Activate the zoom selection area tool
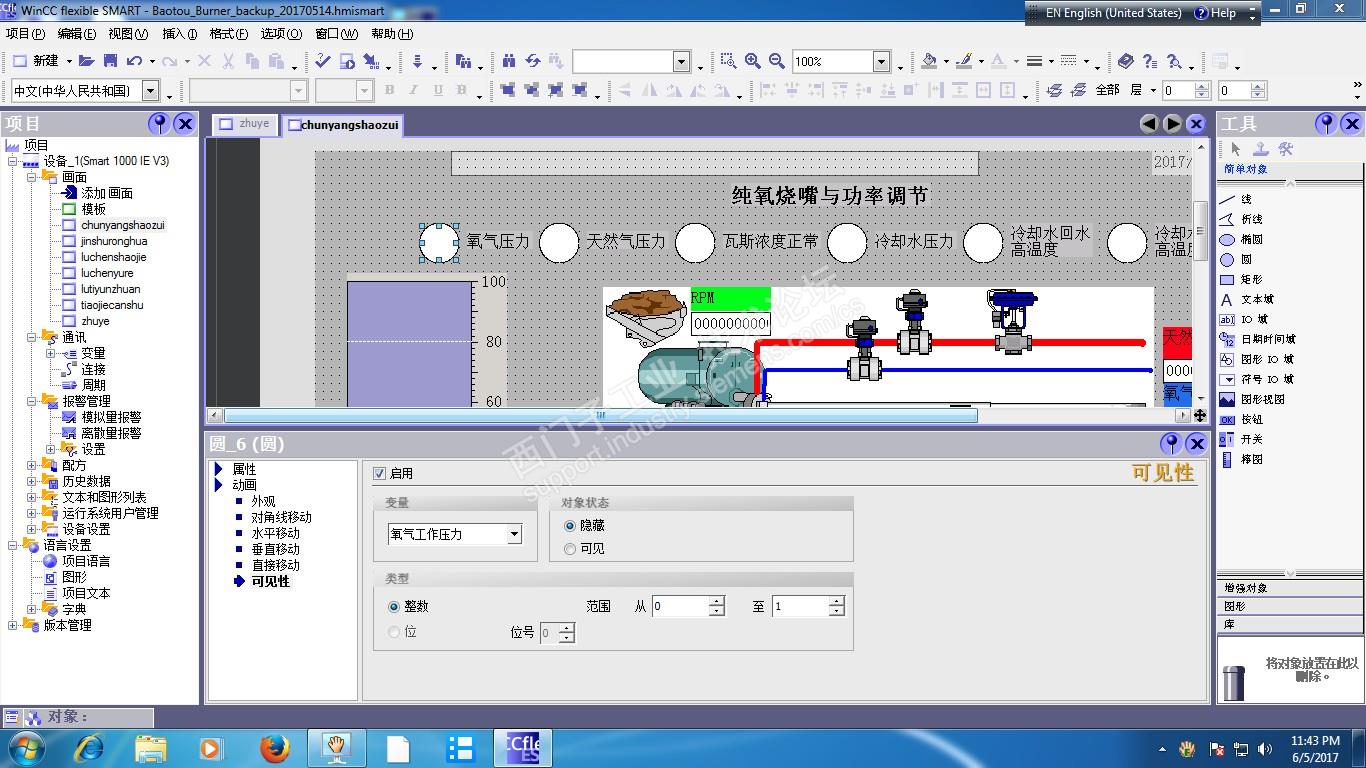The height and width of the screenshot is (768, 1366). click(x=729, y=61)
